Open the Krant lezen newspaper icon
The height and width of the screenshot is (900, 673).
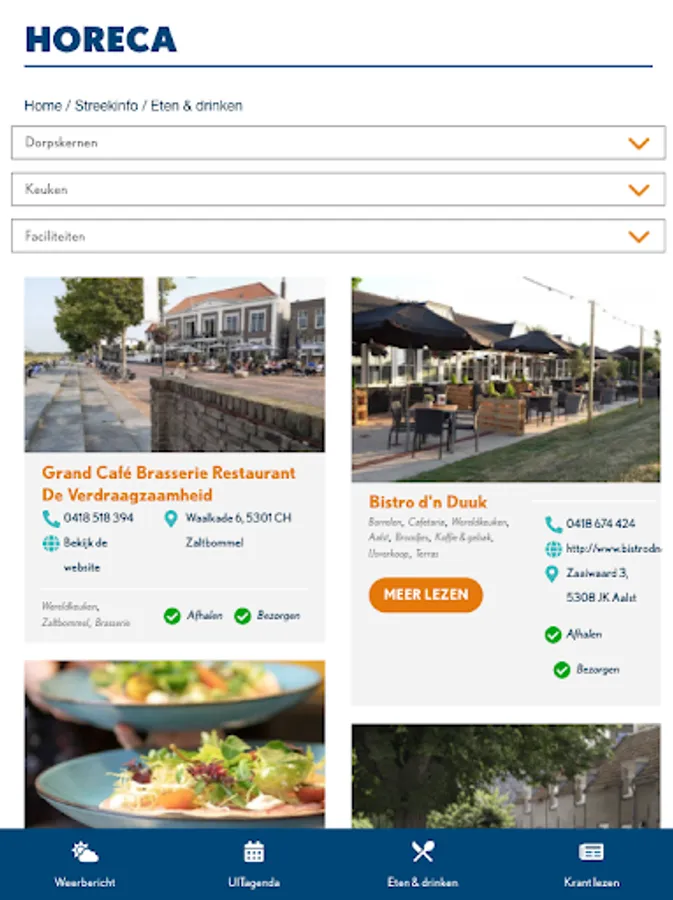coord(591,852)
